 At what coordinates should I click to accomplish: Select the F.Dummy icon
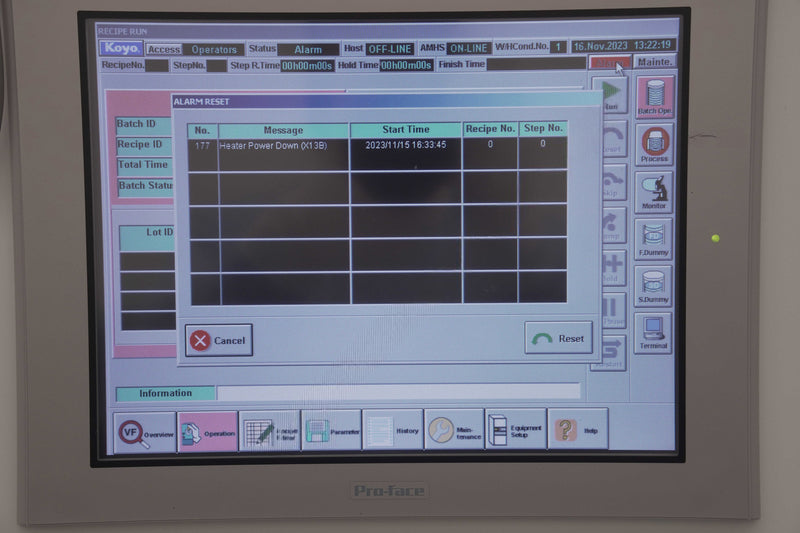point(653,240)
